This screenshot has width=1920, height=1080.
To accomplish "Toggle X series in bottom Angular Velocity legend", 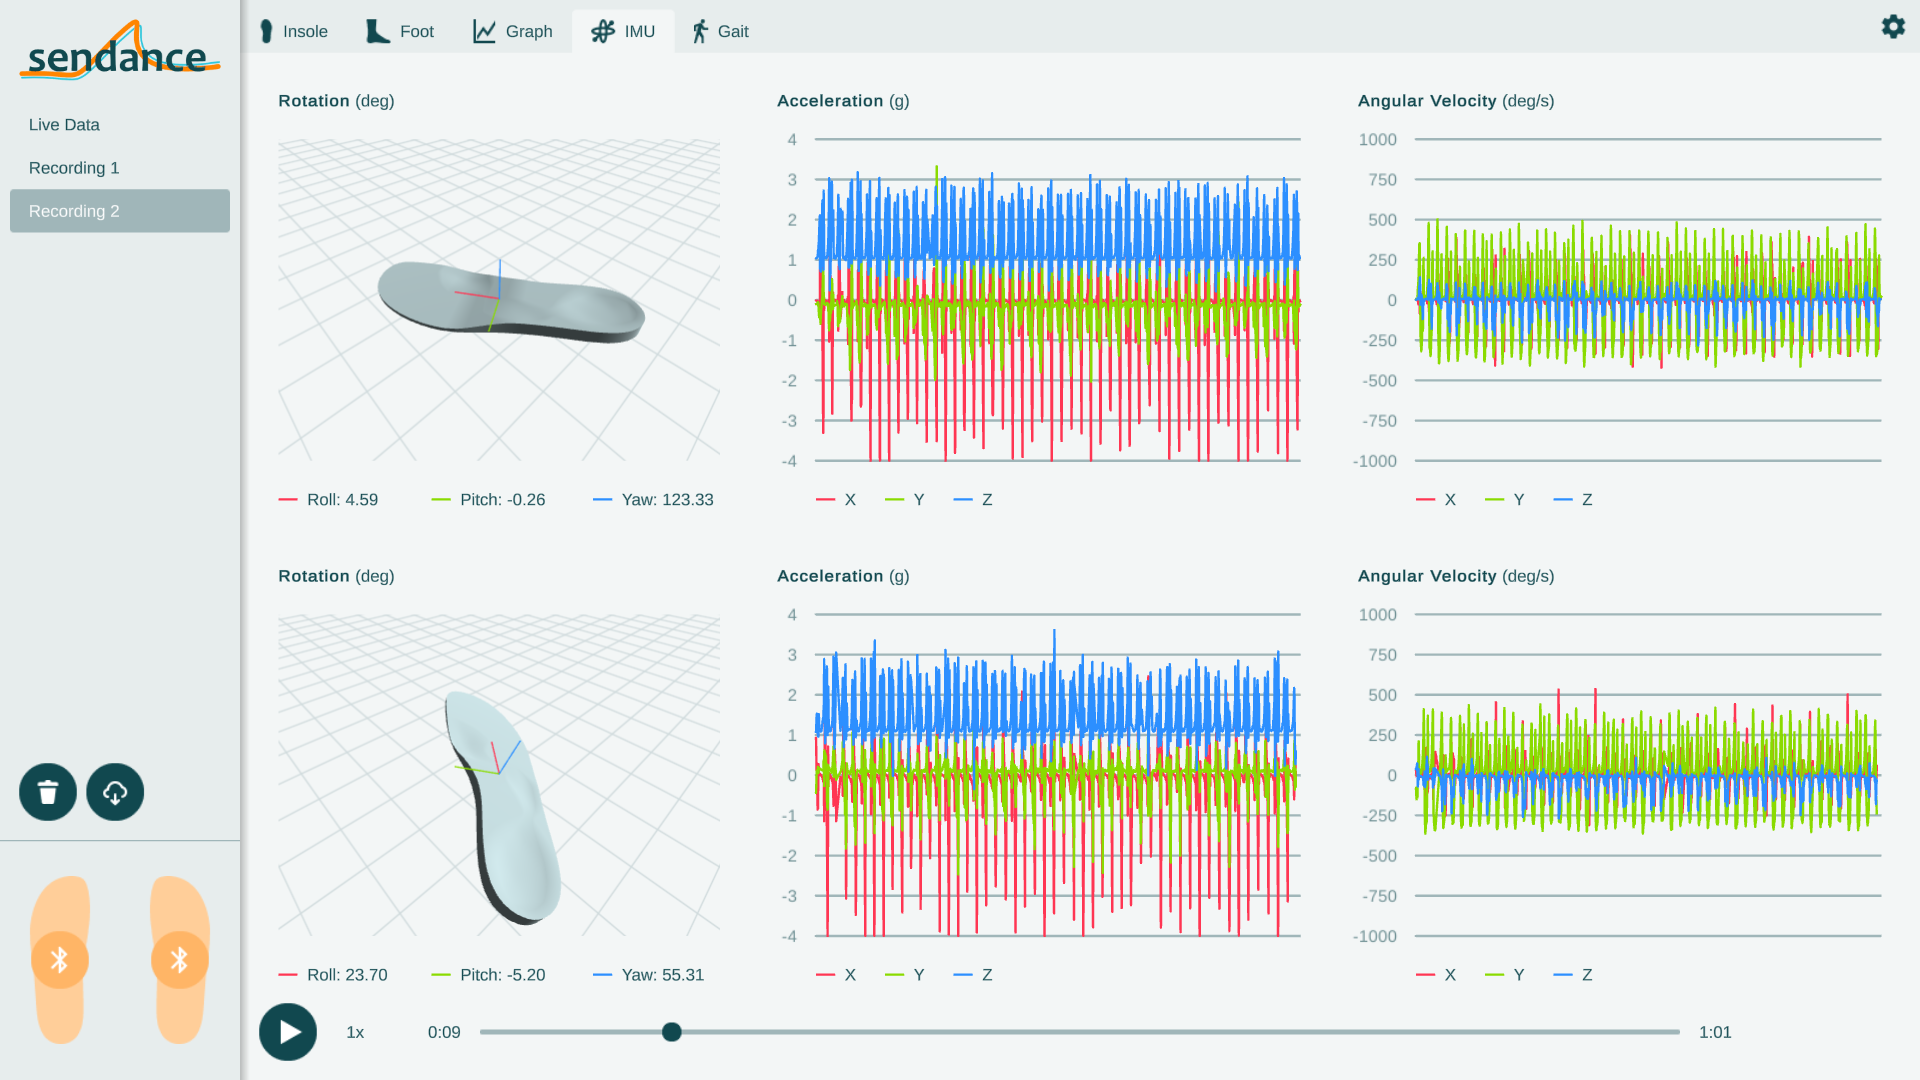I will pos(1436,975).
